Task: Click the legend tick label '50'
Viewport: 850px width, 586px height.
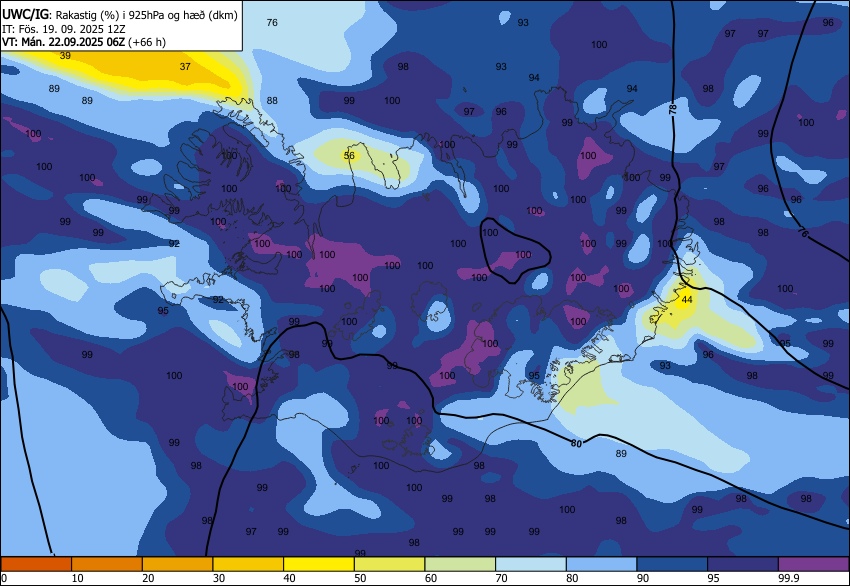Action: 360,578
